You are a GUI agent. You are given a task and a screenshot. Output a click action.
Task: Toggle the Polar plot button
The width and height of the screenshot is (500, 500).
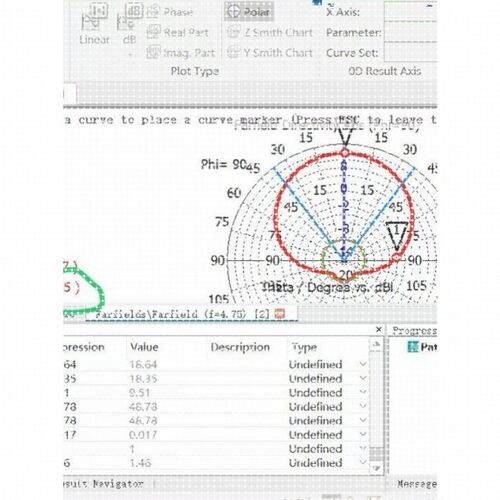click(x=249, y=12)
